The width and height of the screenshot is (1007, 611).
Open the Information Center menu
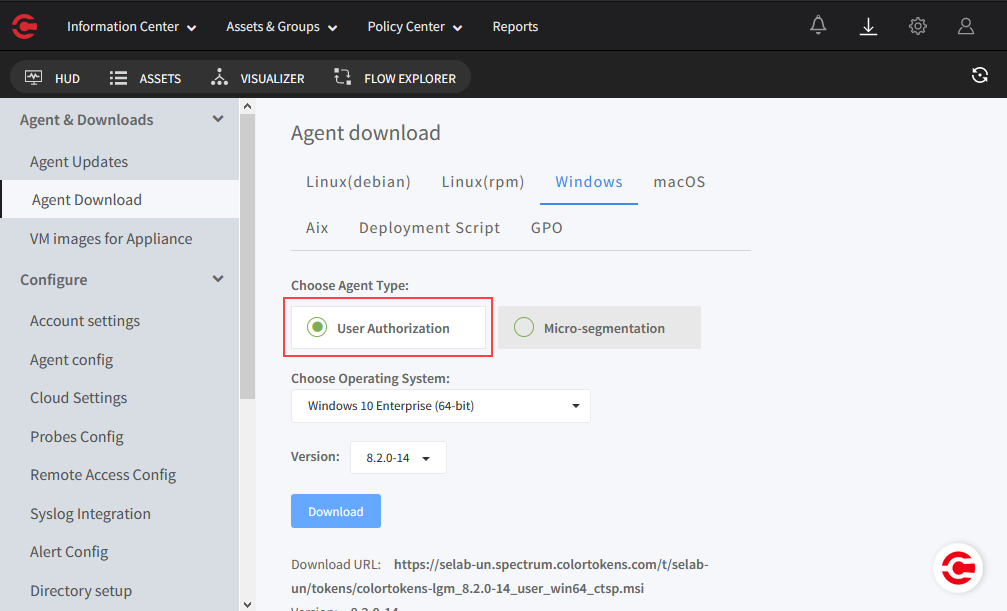click(132, 26)
